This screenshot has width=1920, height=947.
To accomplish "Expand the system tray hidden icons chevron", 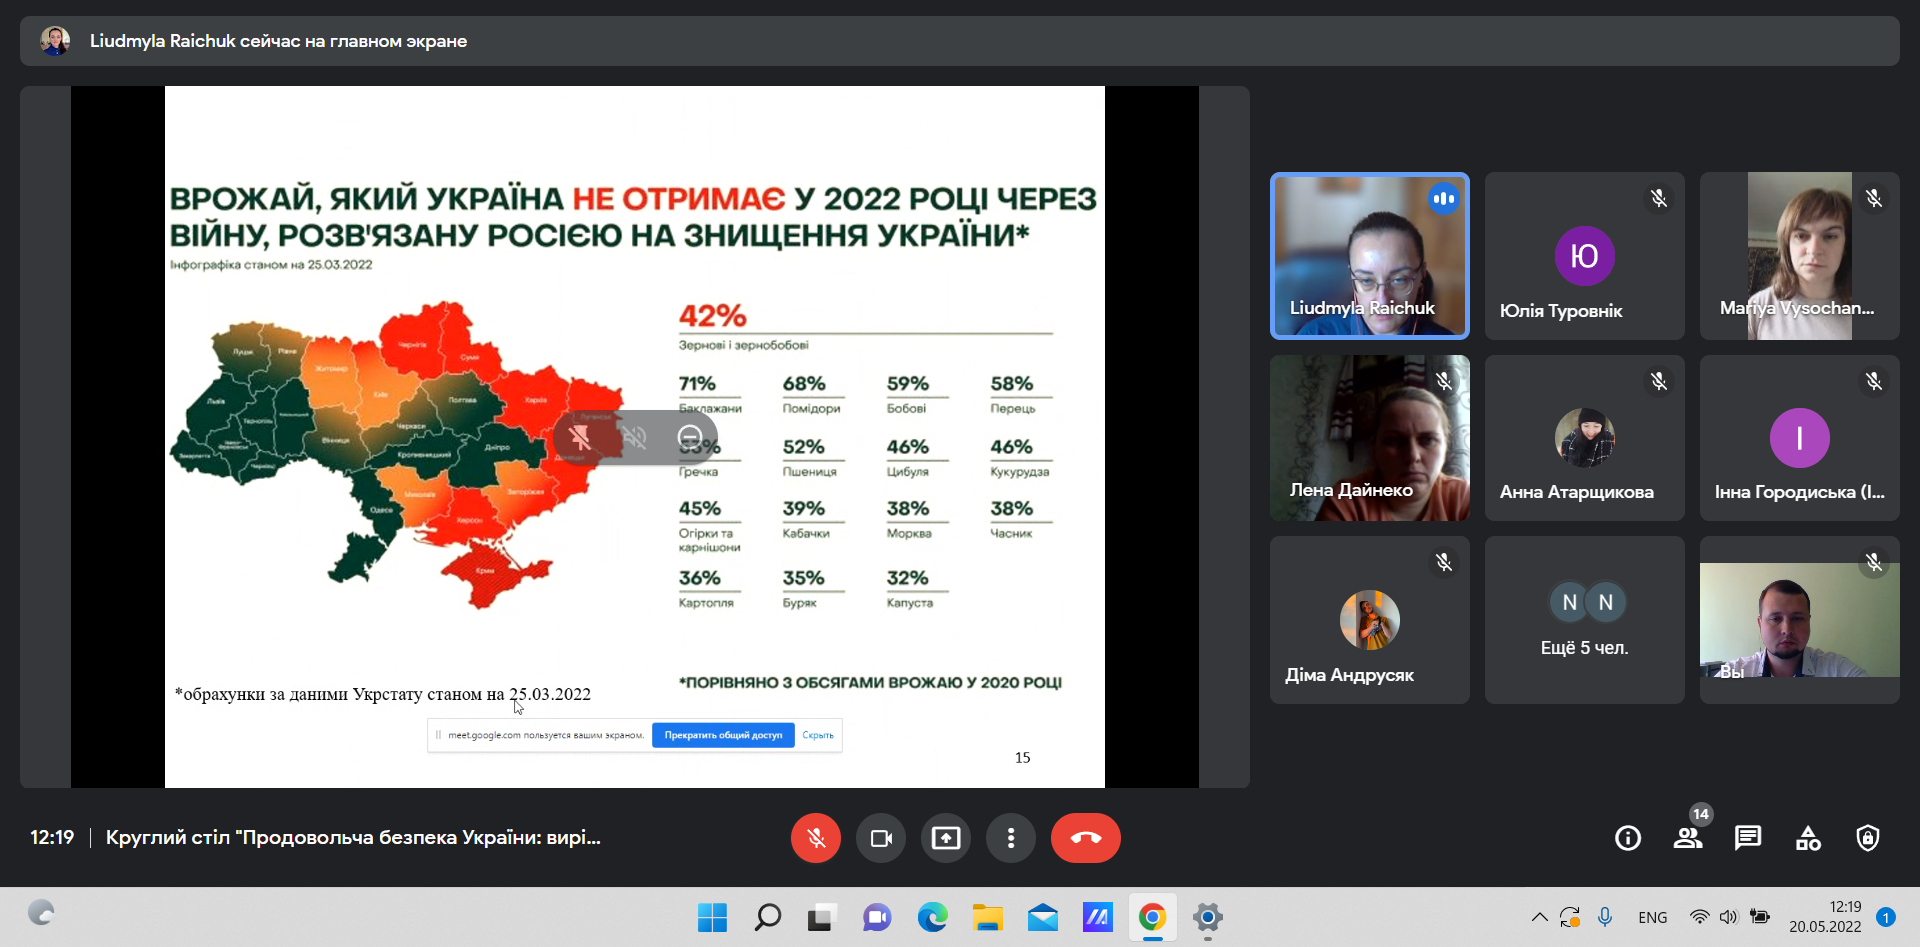I will pos(1539,917).
